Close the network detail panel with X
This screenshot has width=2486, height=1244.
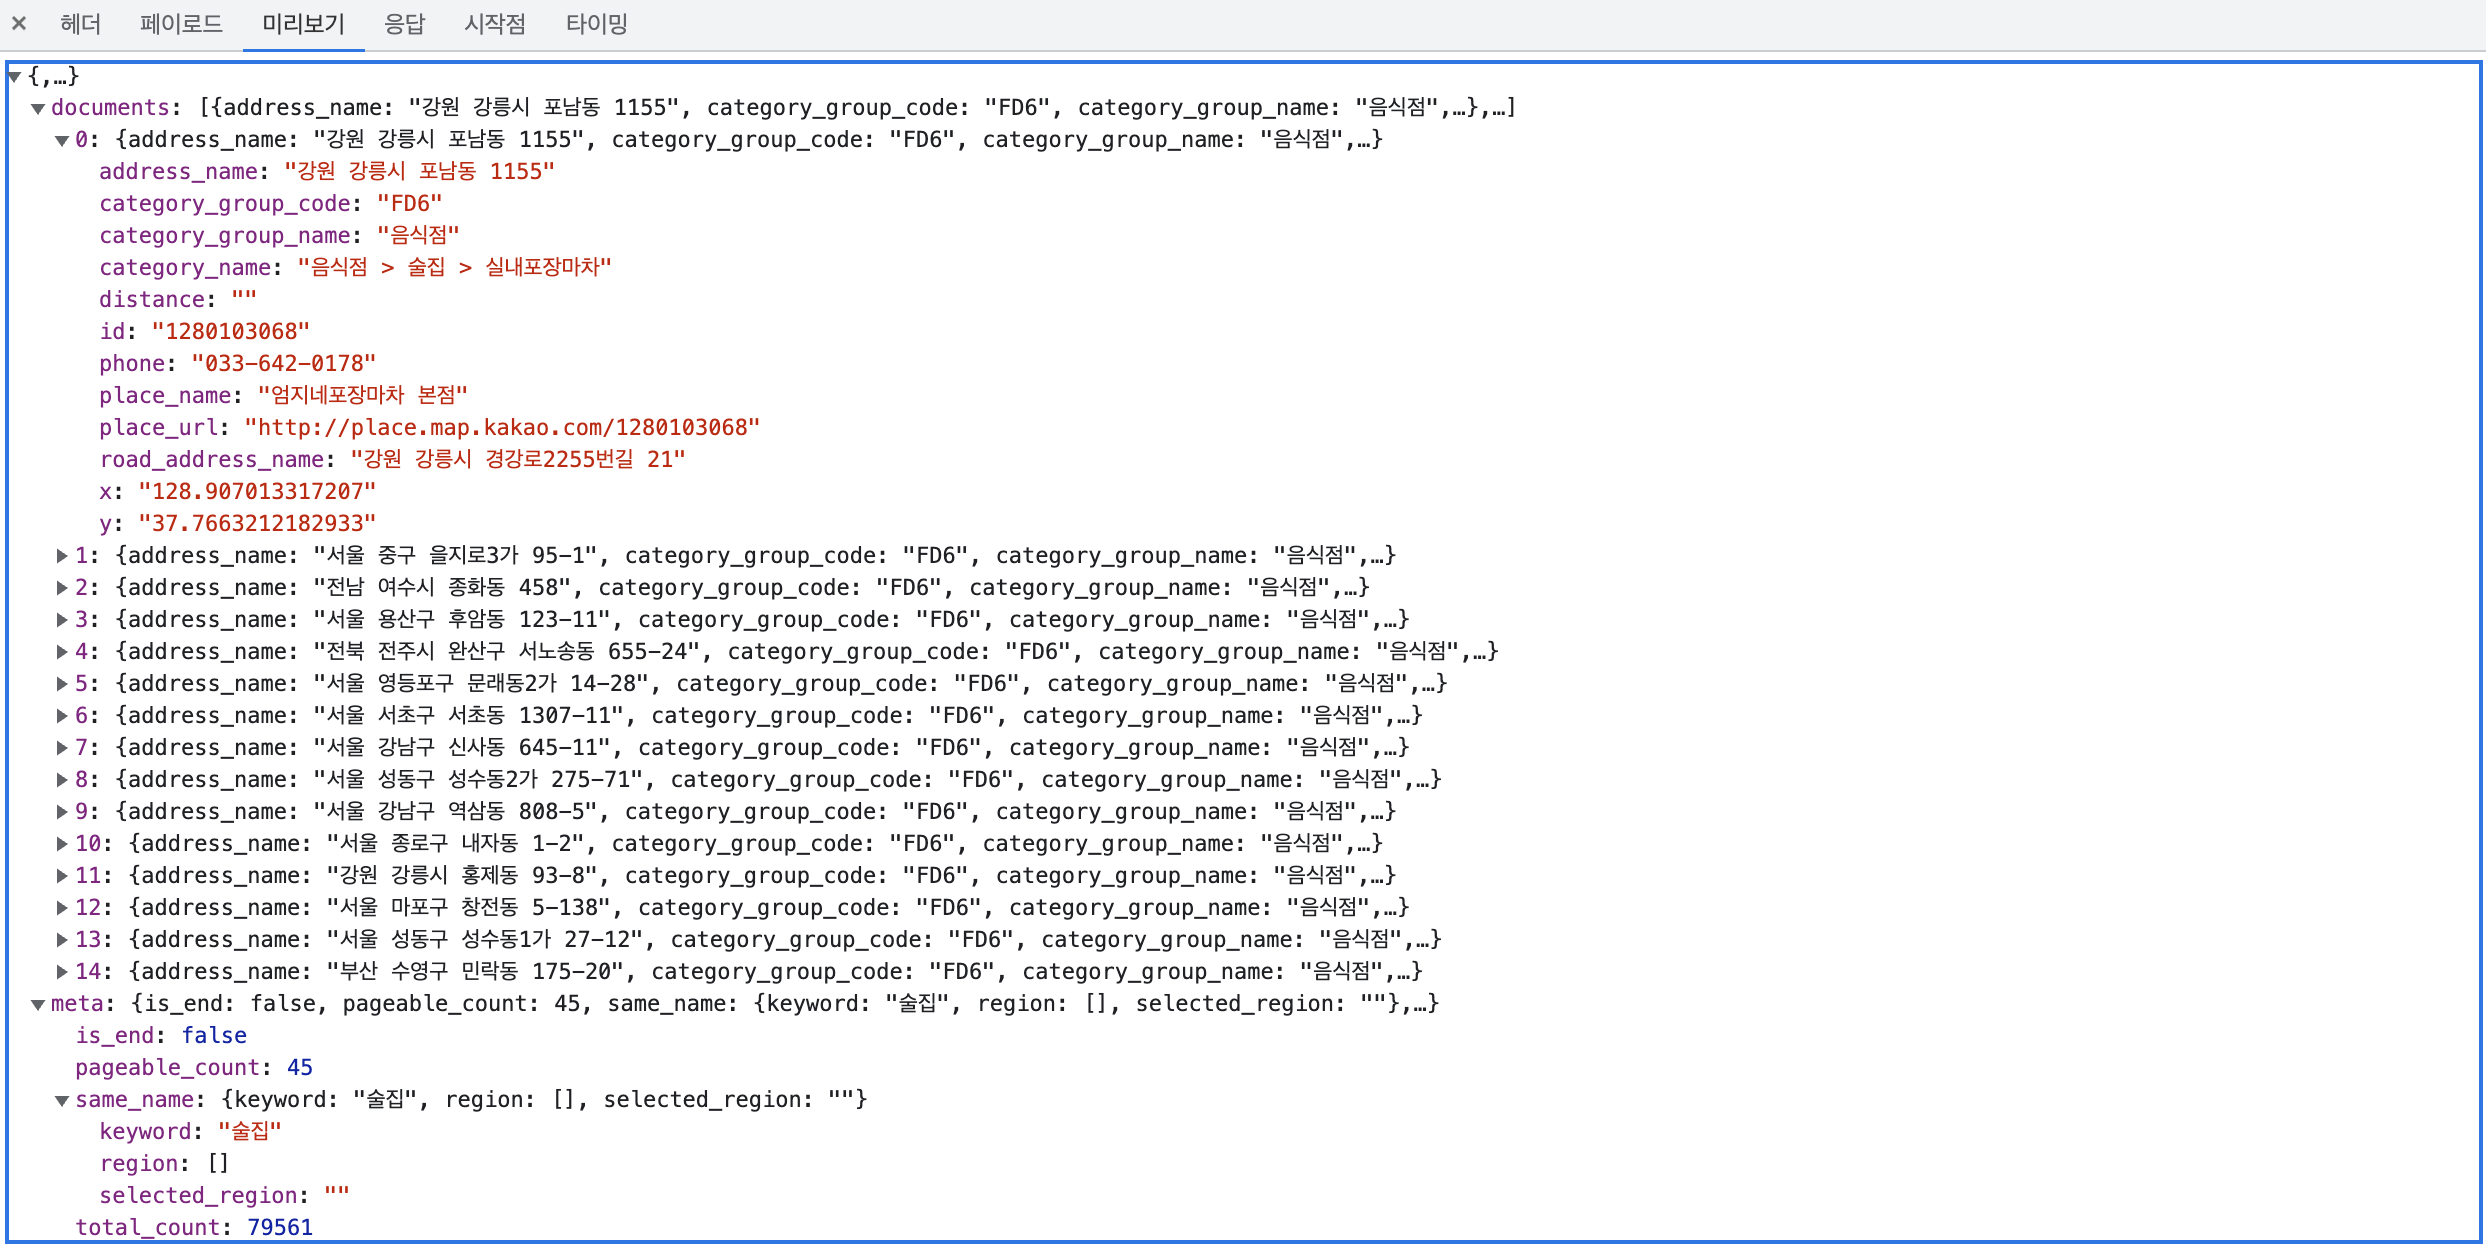pyautogui.click(x=19, y=23)
